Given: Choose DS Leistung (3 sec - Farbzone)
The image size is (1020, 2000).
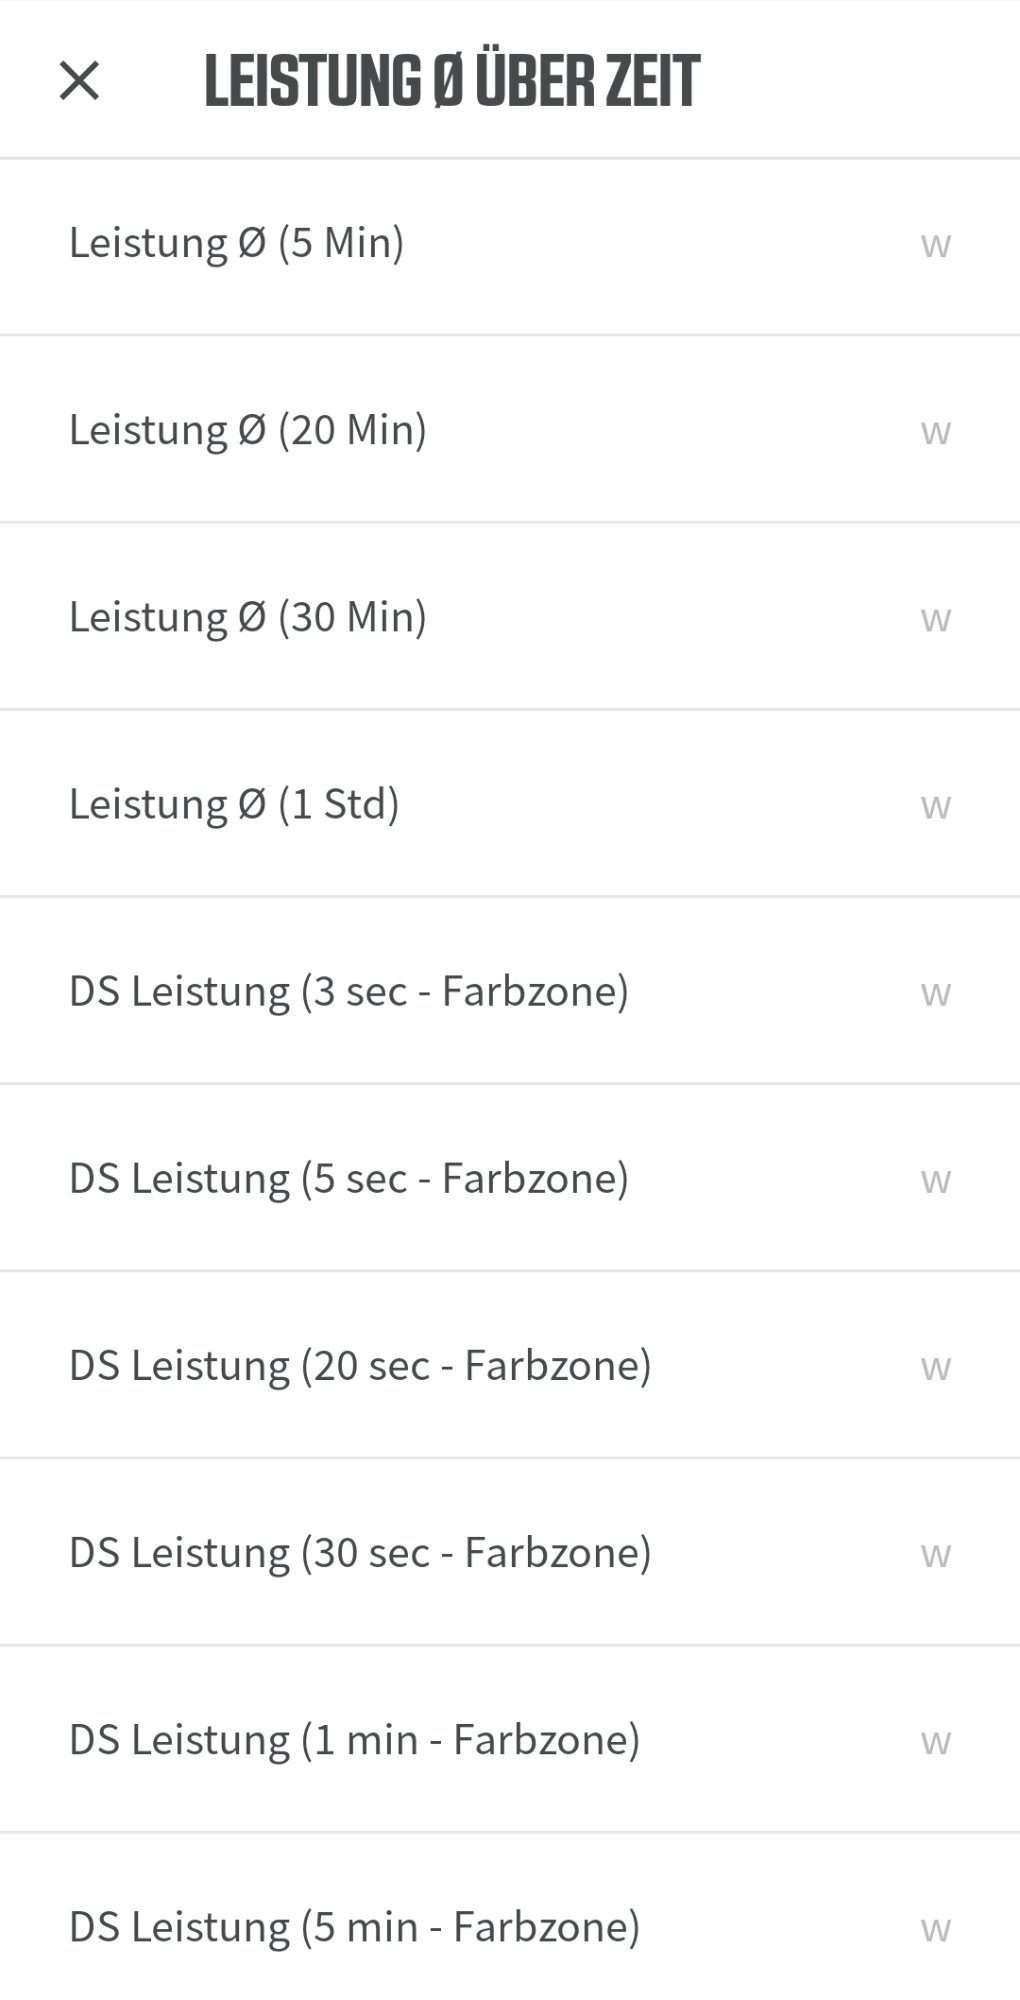Looking at the screenshot, I should click(x=348, y=991).
